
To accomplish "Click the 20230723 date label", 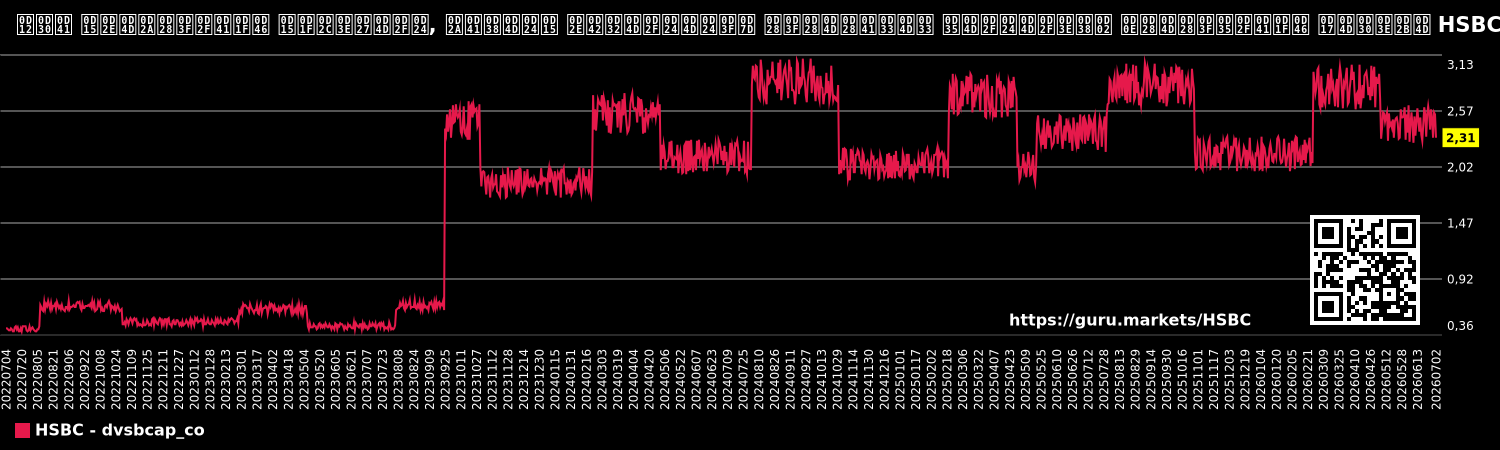I will (383, 378).
